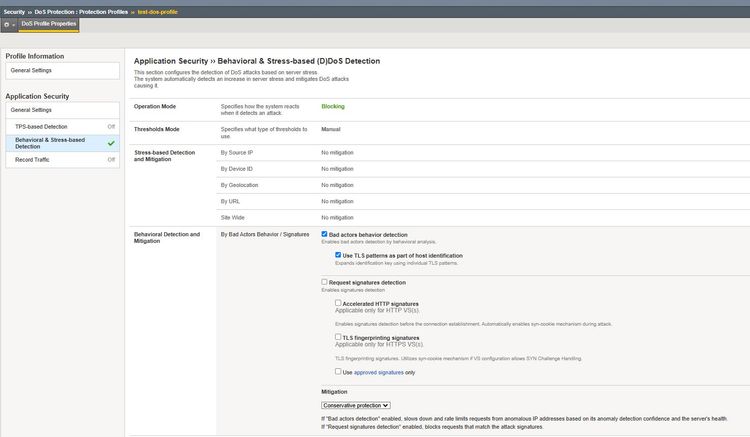
Task: Click the Manual thresholds mode value
Action: 331,129
